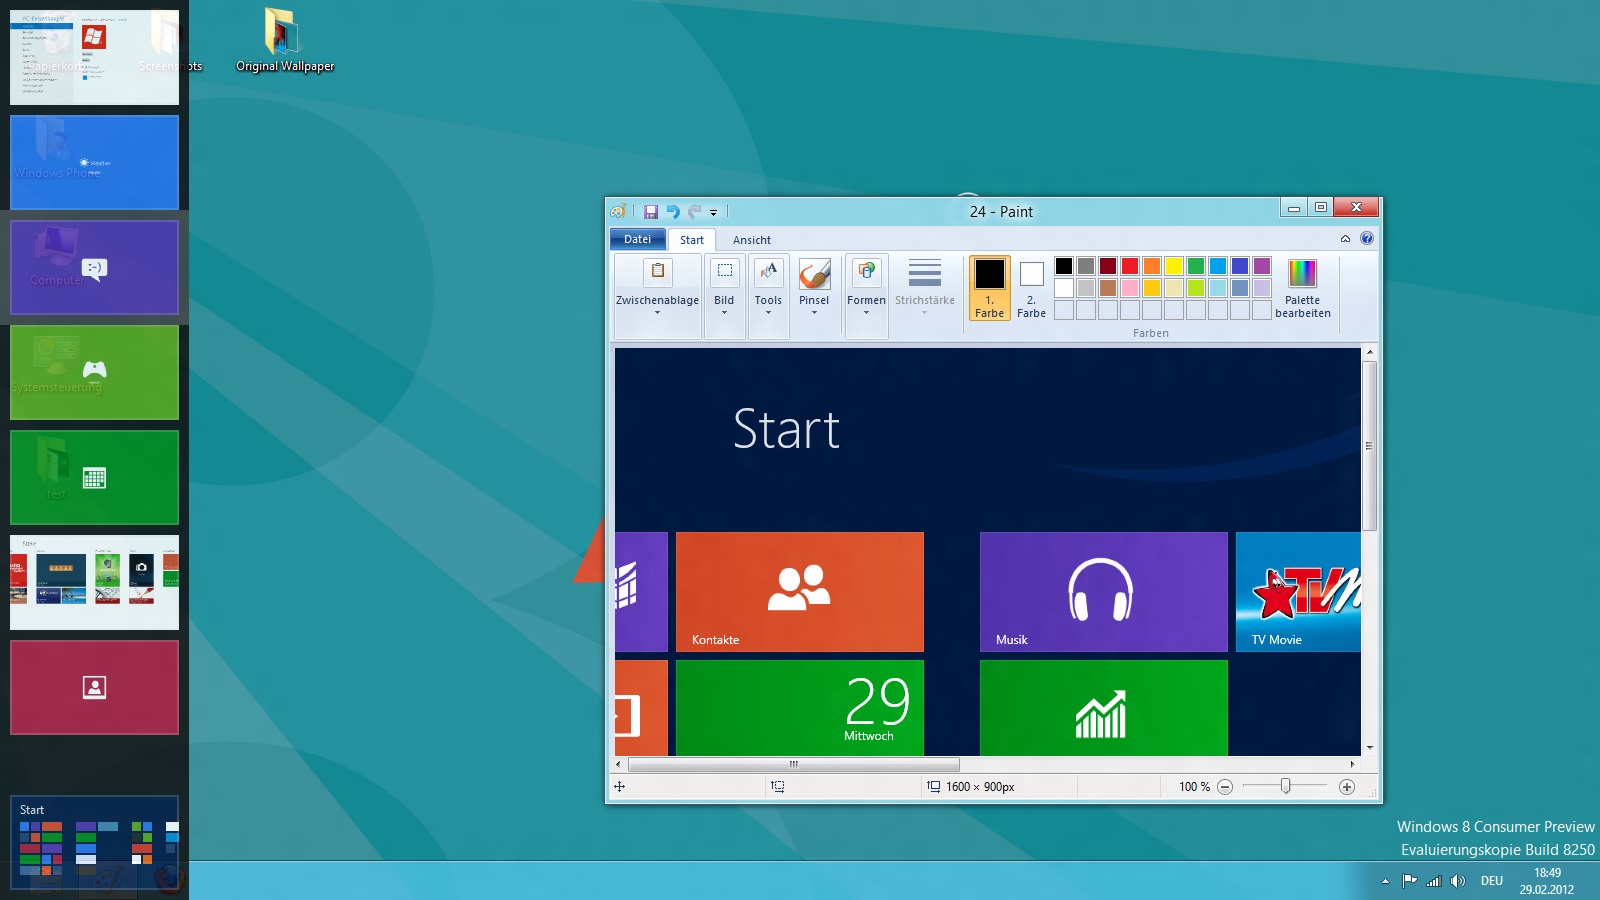This screenshot has height=900, width=1600.
Task: Click the horizontal scrollbar right arrow in Paint
Action: (x=1352, y=764)
